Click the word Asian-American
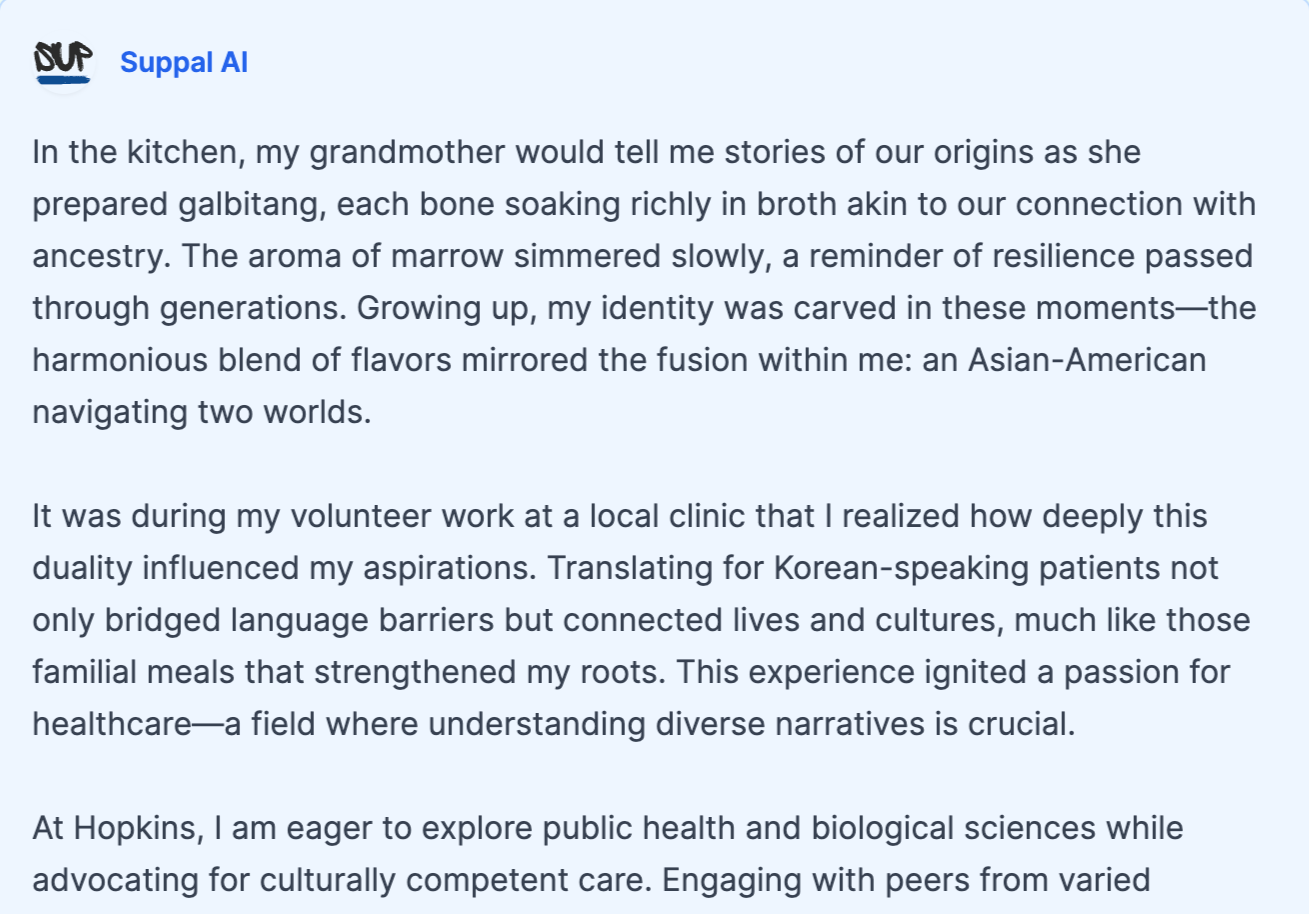 [1086, 358]
